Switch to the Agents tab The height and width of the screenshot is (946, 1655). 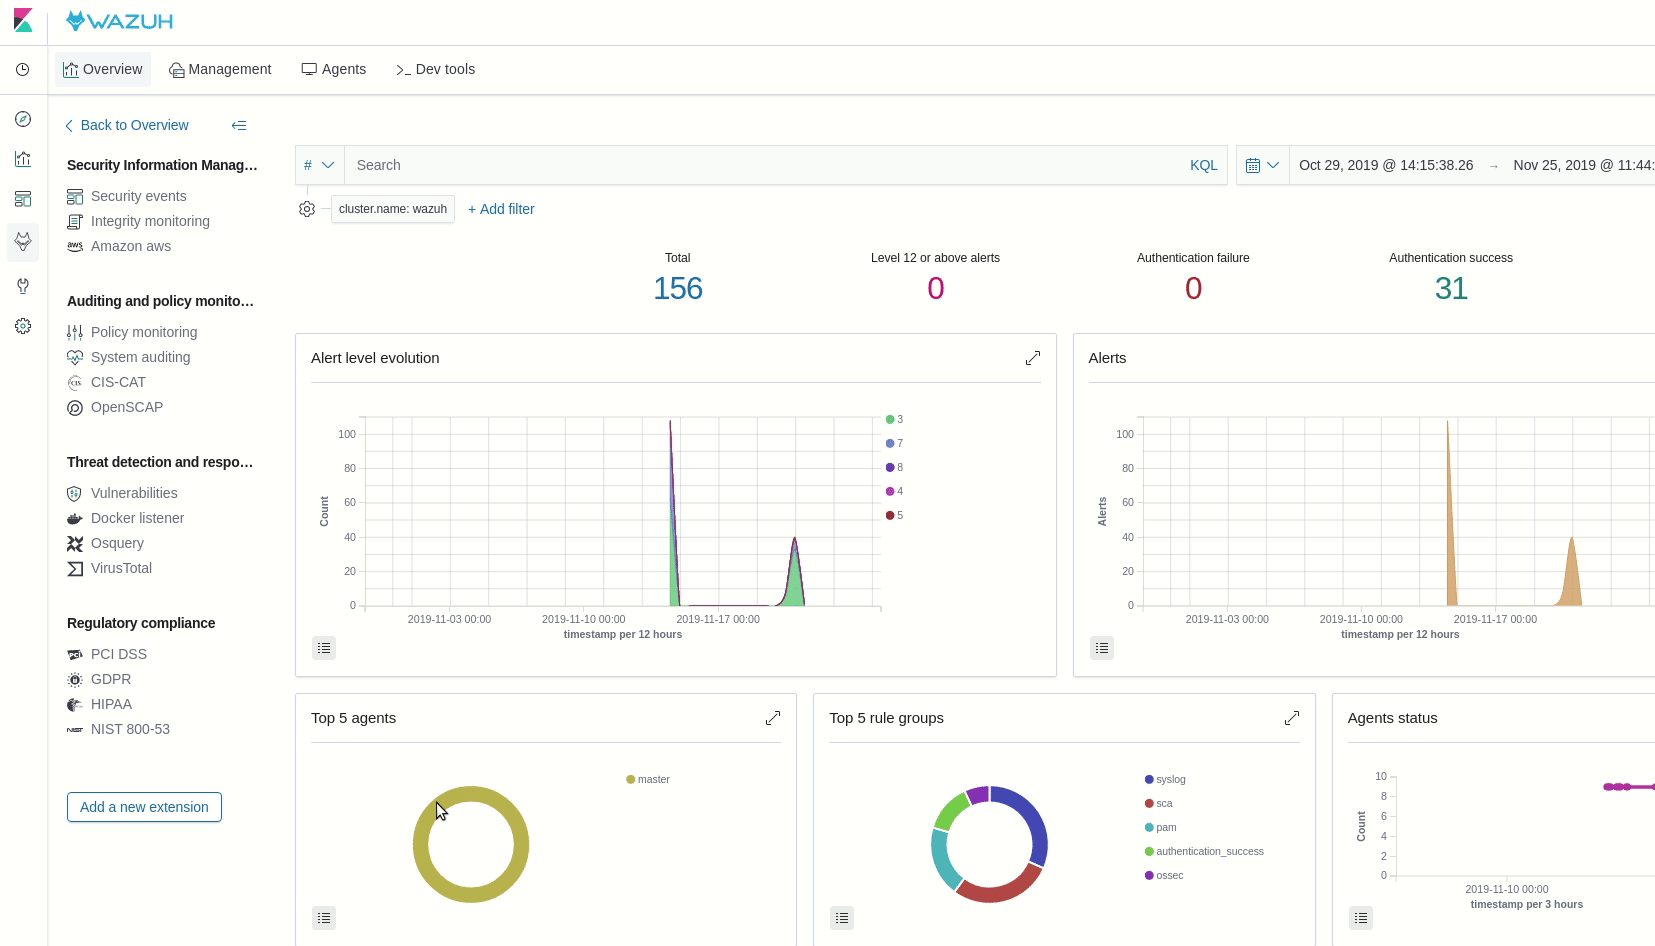click(x=333, y=69)
